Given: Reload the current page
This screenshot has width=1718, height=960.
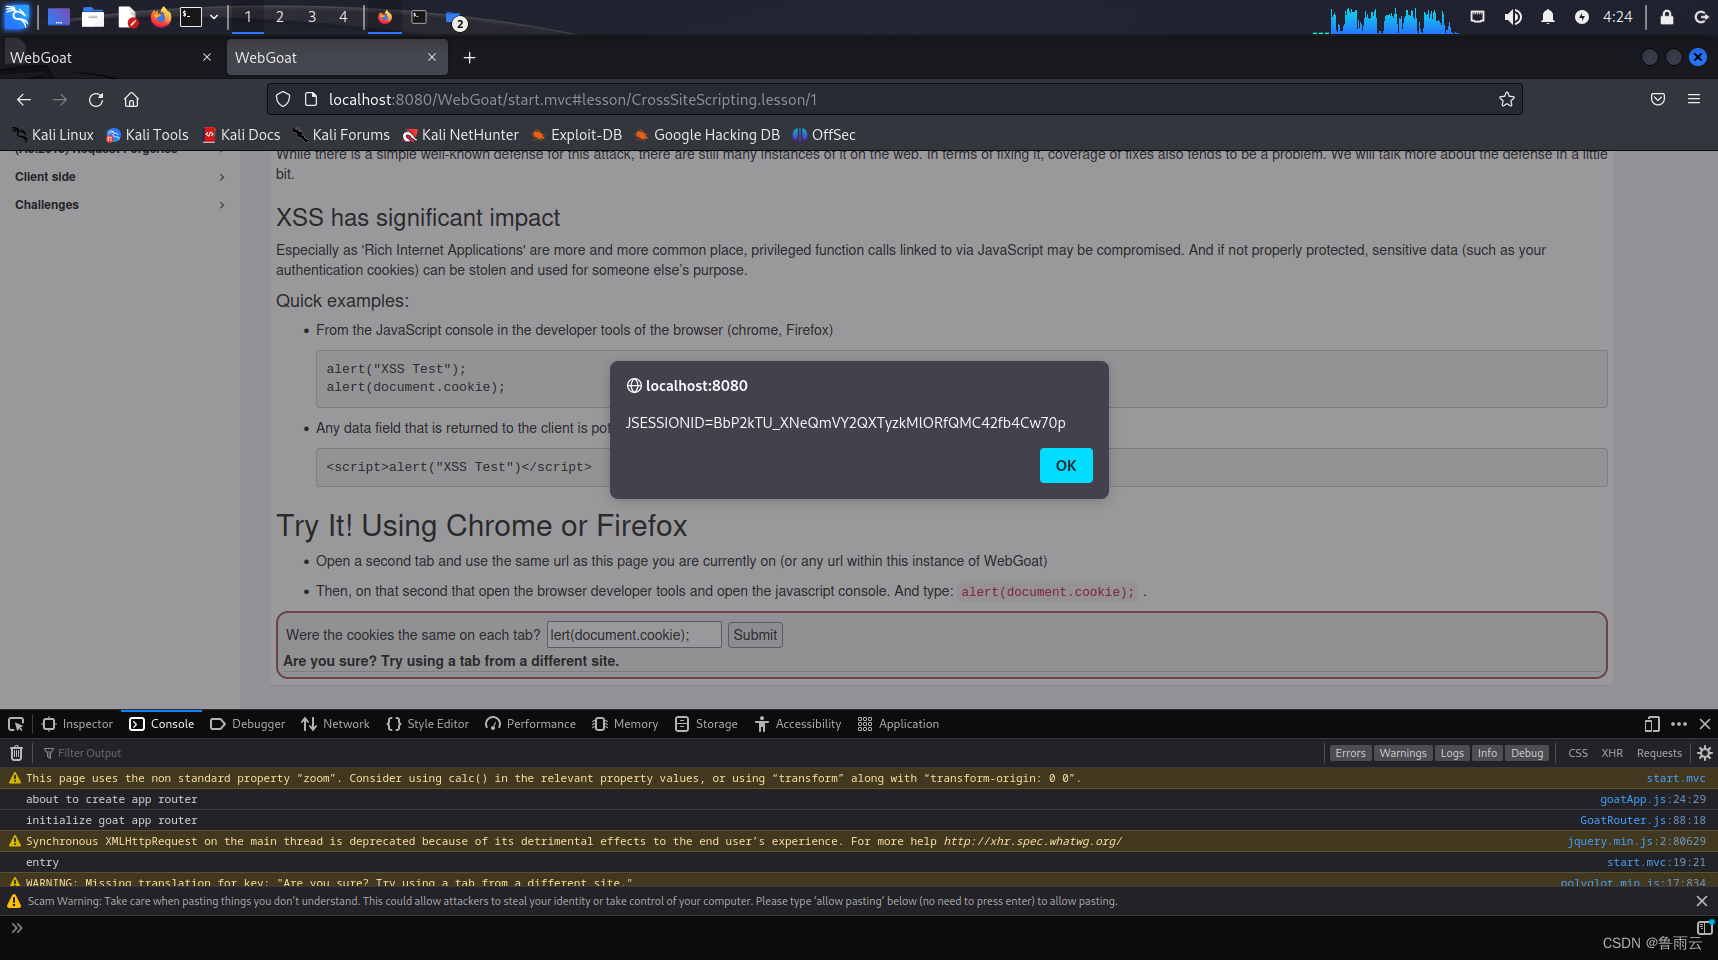Looking at the screenshot, I should 96,99.
